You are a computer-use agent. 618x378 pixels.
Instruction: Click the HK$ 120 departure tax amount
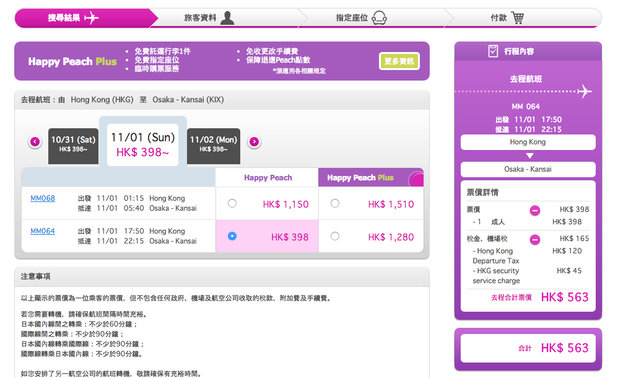pyautogui.click(x=567, y=251)
